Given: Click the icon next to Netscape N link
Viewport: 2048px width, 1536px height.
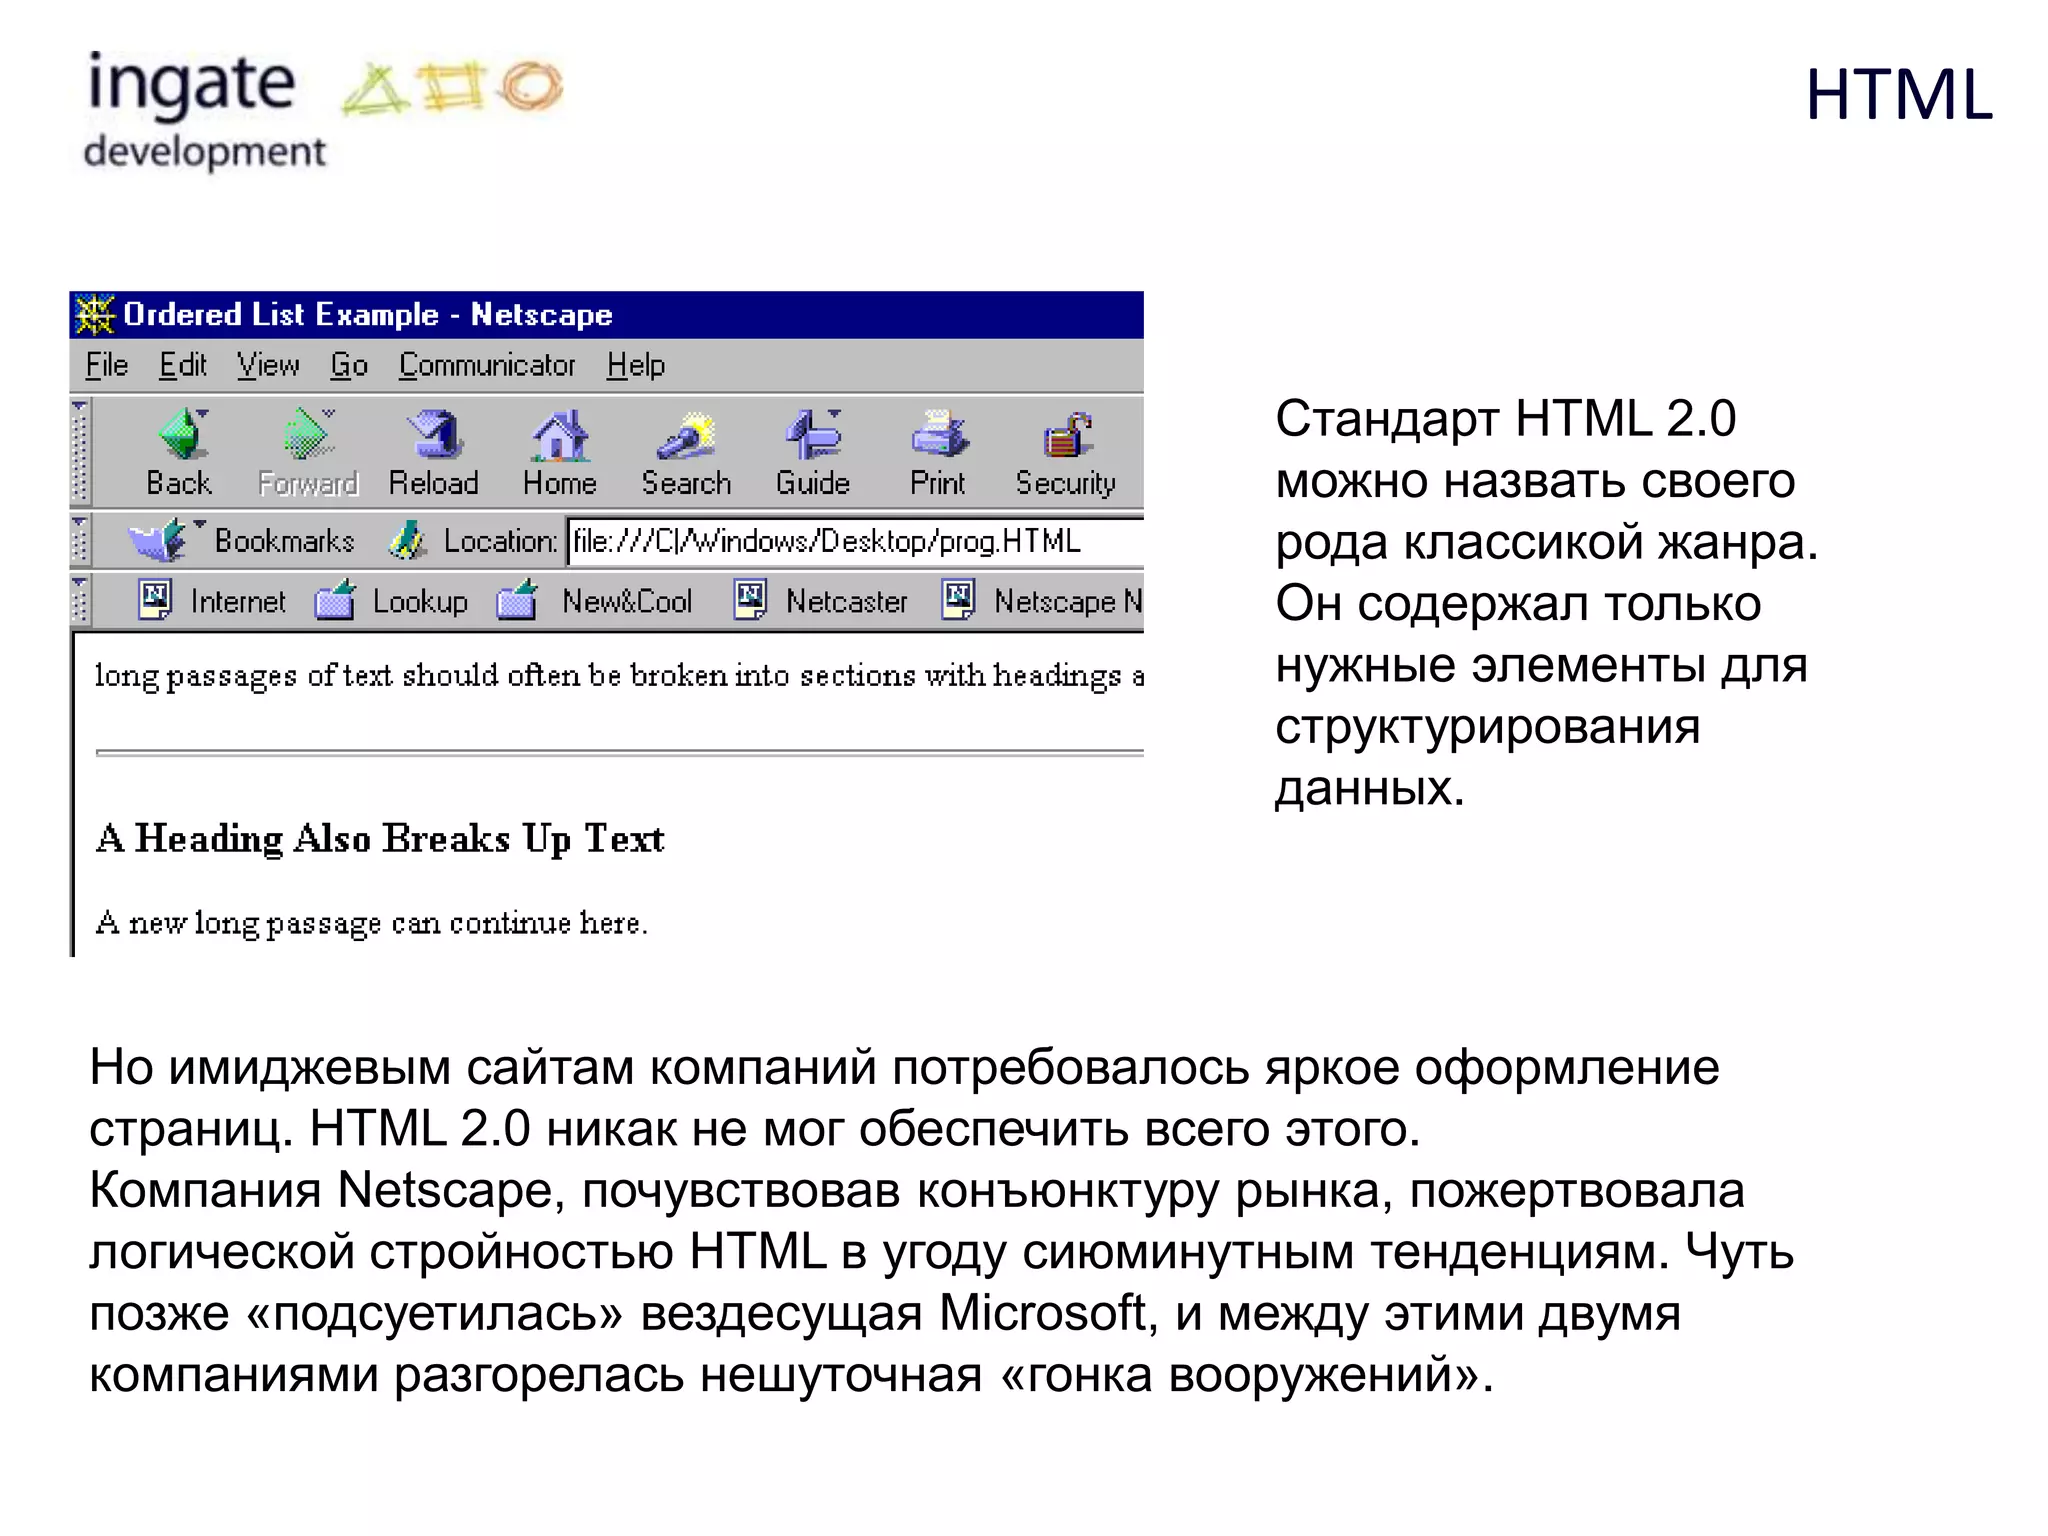Looking at the screenshot, I should 959,600.
